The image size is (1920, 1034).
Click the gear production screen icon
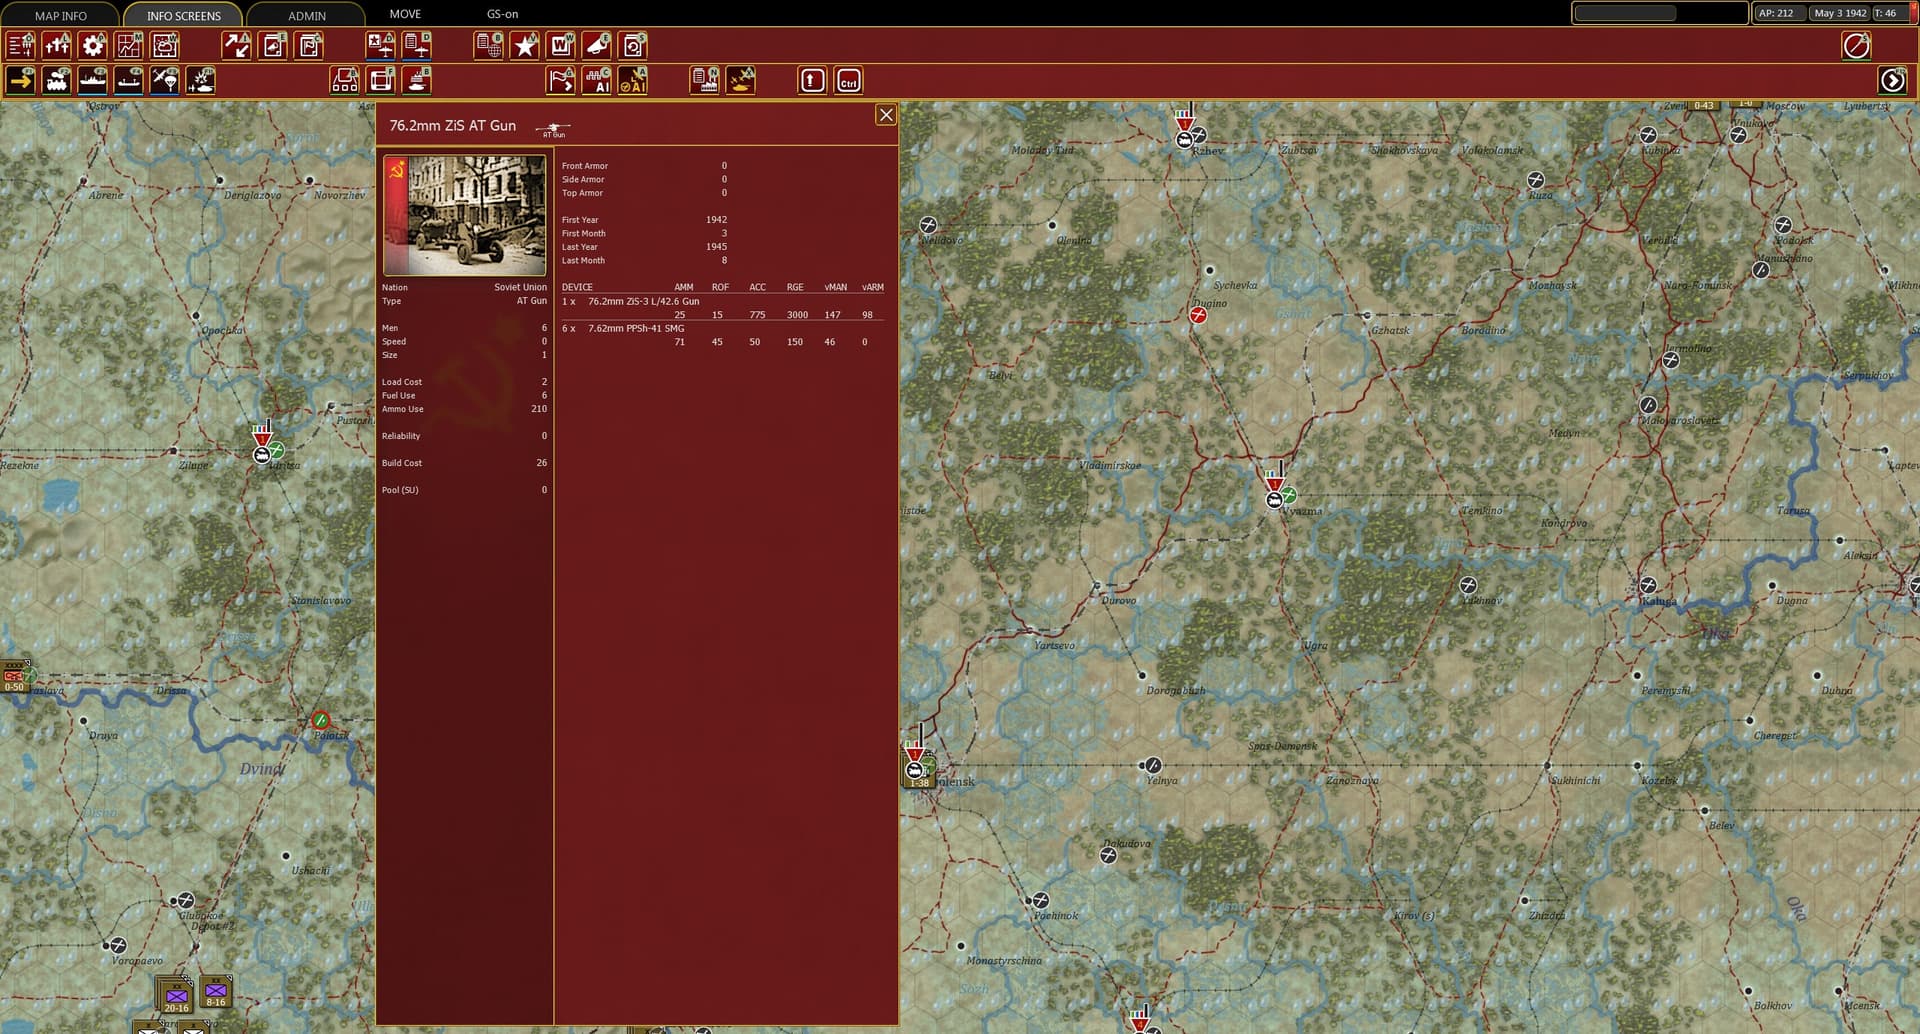pos(93,46)
